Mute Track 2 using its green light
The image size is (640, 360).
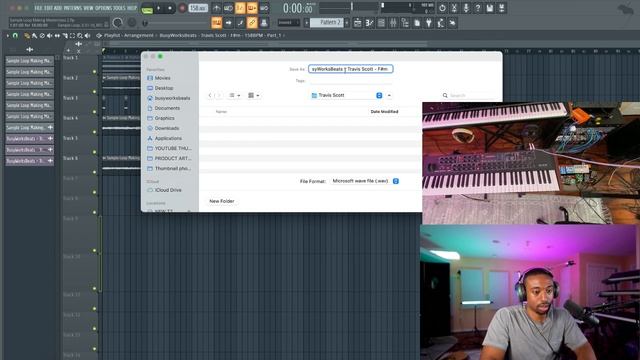(94, 92)
